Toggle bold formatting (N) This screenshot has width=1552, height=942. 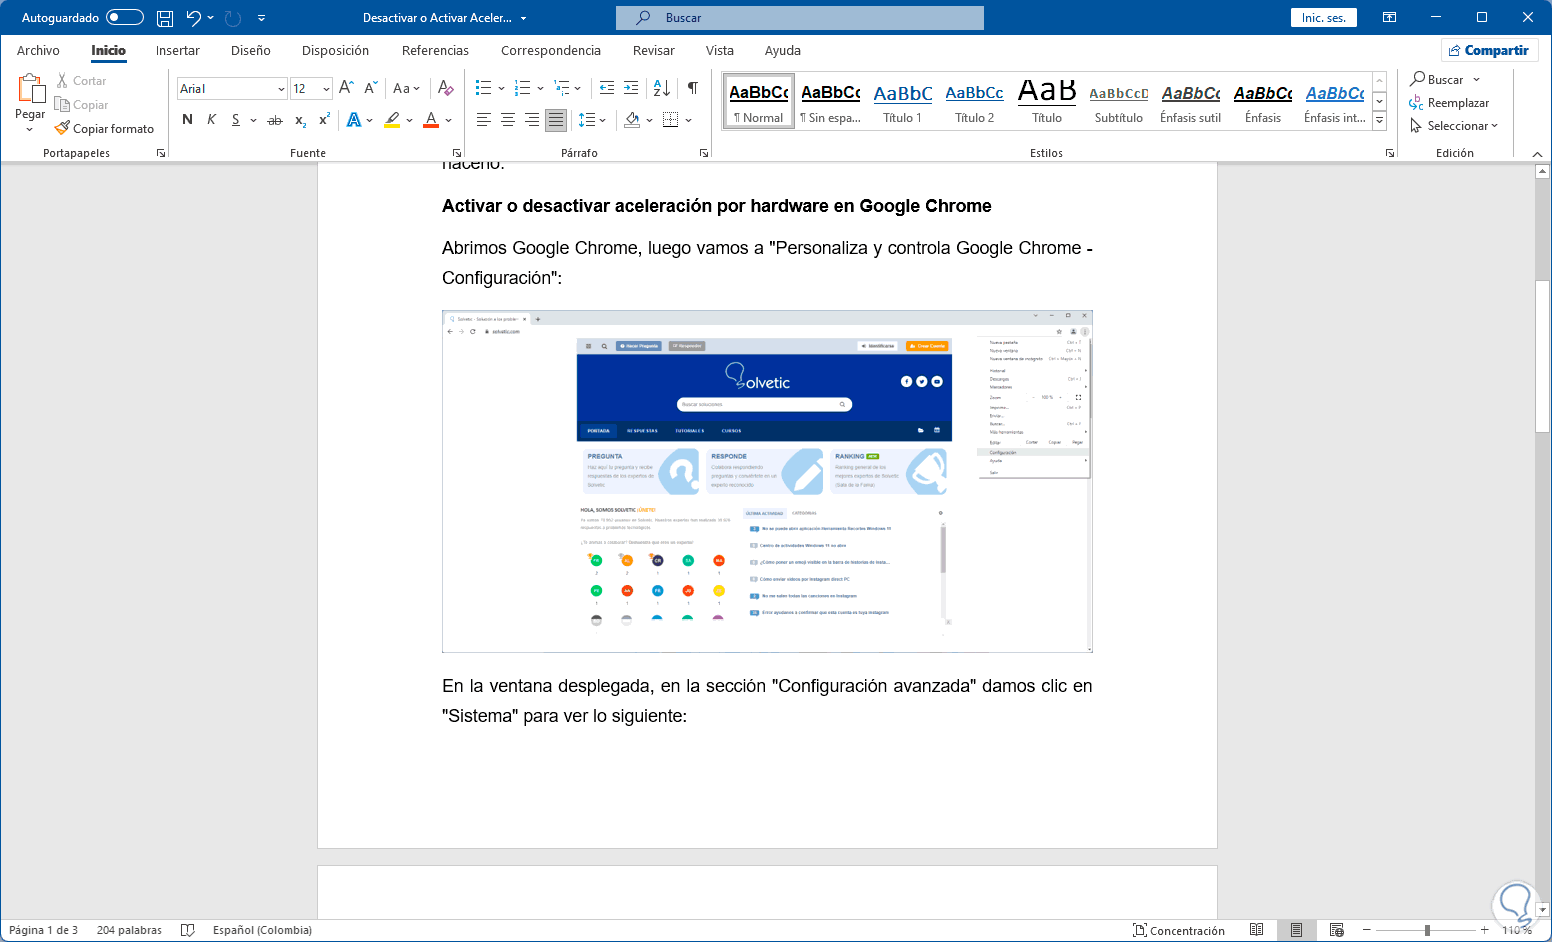pos(187,120)
